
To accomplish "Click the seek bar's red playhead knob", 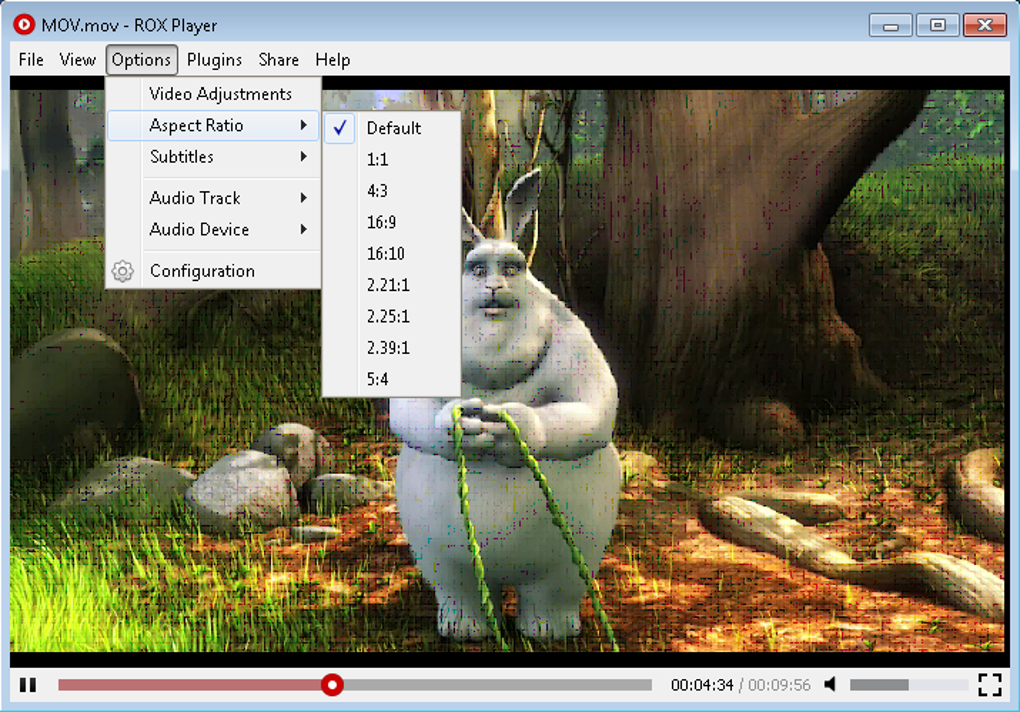I will (x=332, y=685).
